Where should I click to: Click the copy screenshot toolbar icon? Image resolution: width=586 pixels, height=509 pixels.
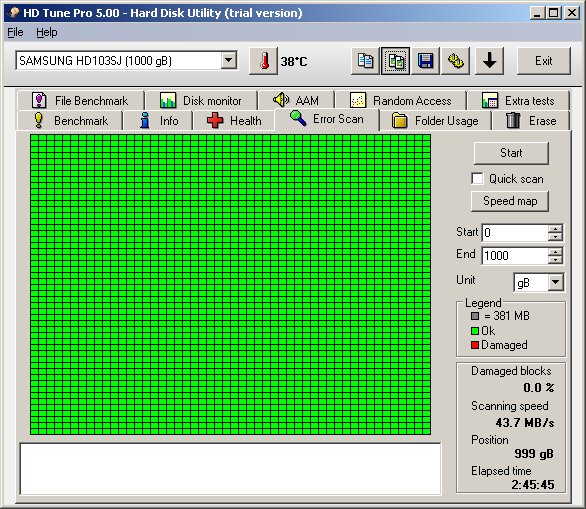[x=395, y=61]
